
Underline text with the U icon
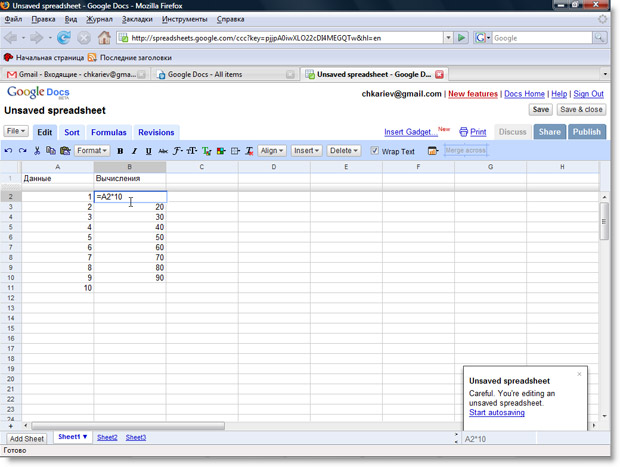(x=149, y=151)
